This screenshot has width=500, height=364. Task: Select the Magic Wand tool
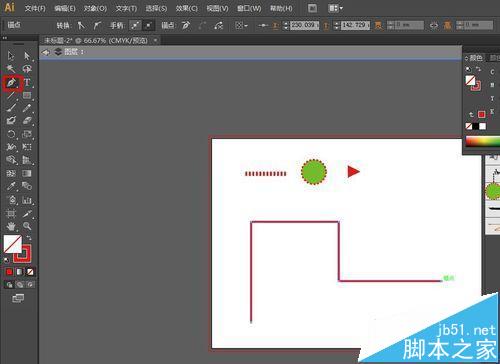(x=11, y=69)
